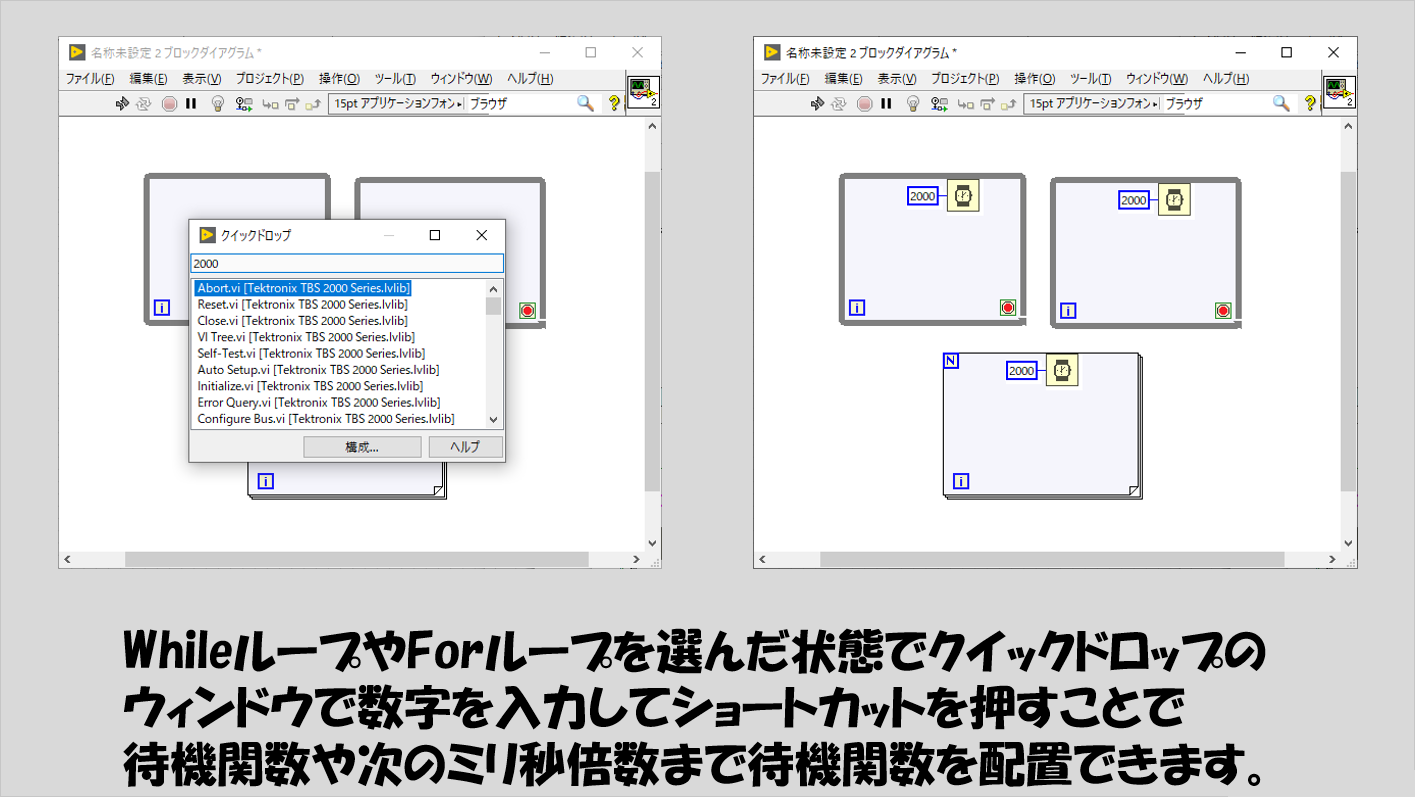The width and height of the screenshot is (1415, 797).
Task: Click Step Out in window behind Quick Drop
Action: tap(314, 103)
